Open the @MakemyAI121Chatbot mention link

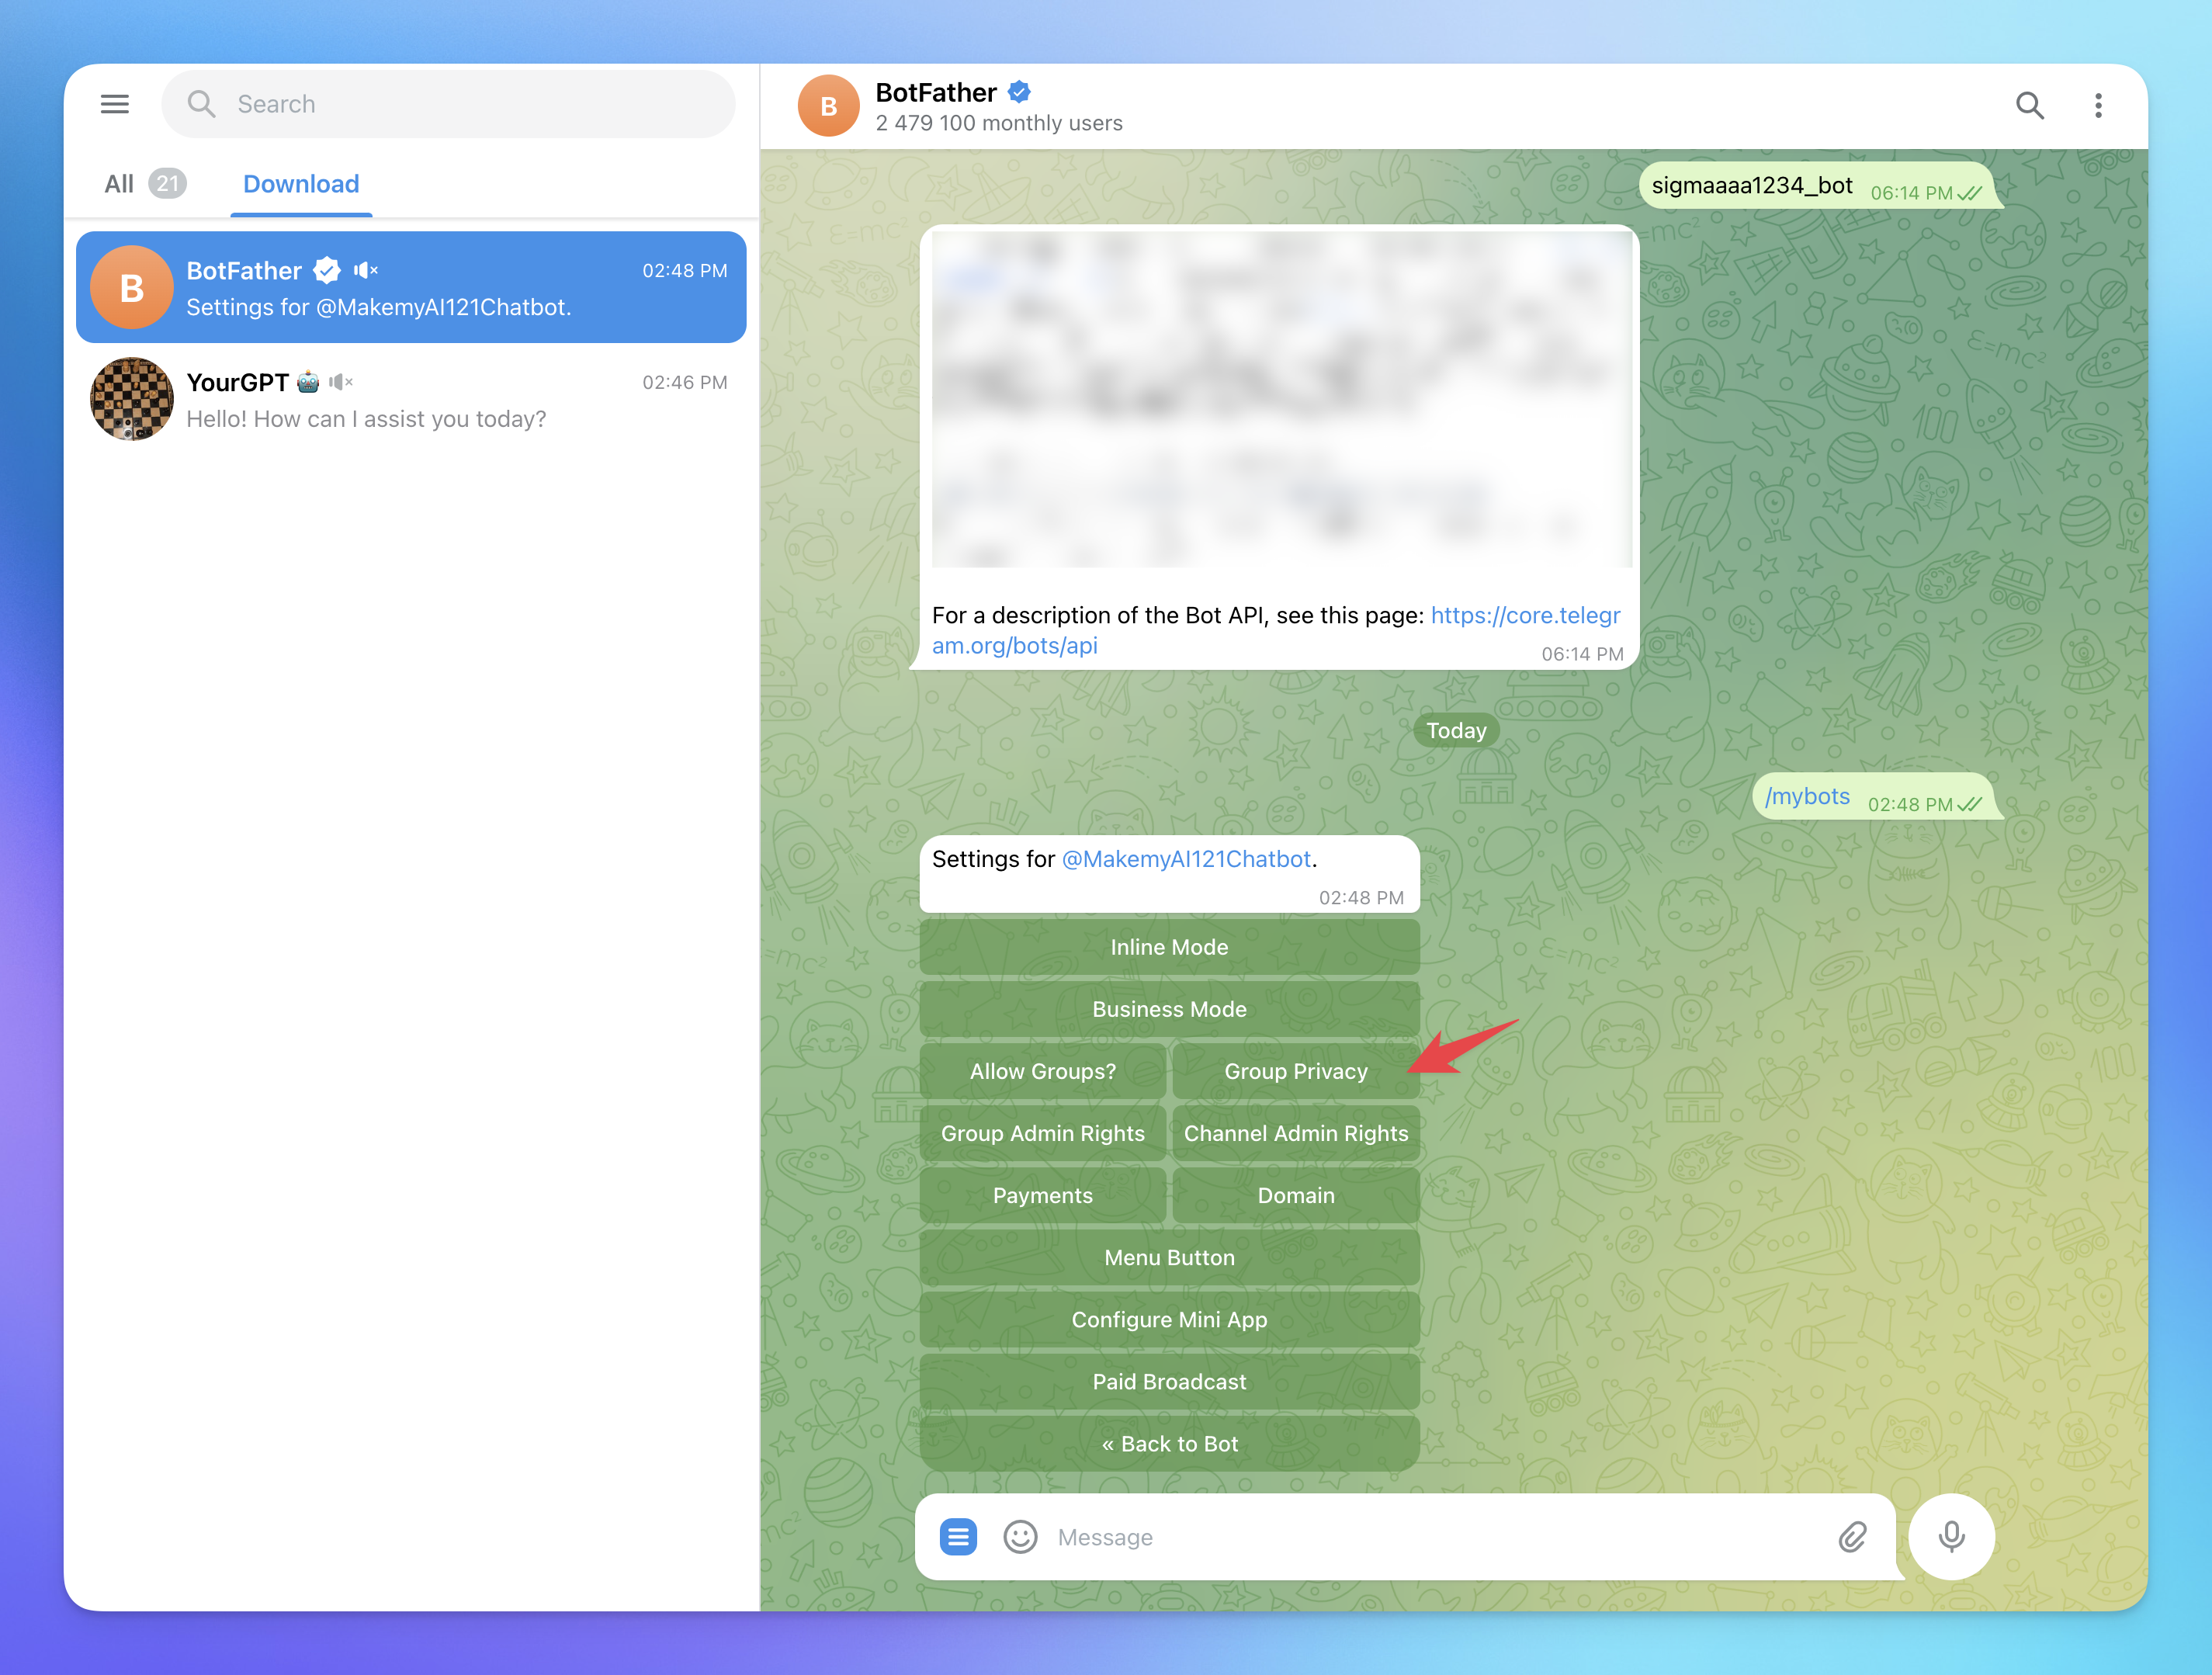tap(1185, 859)
